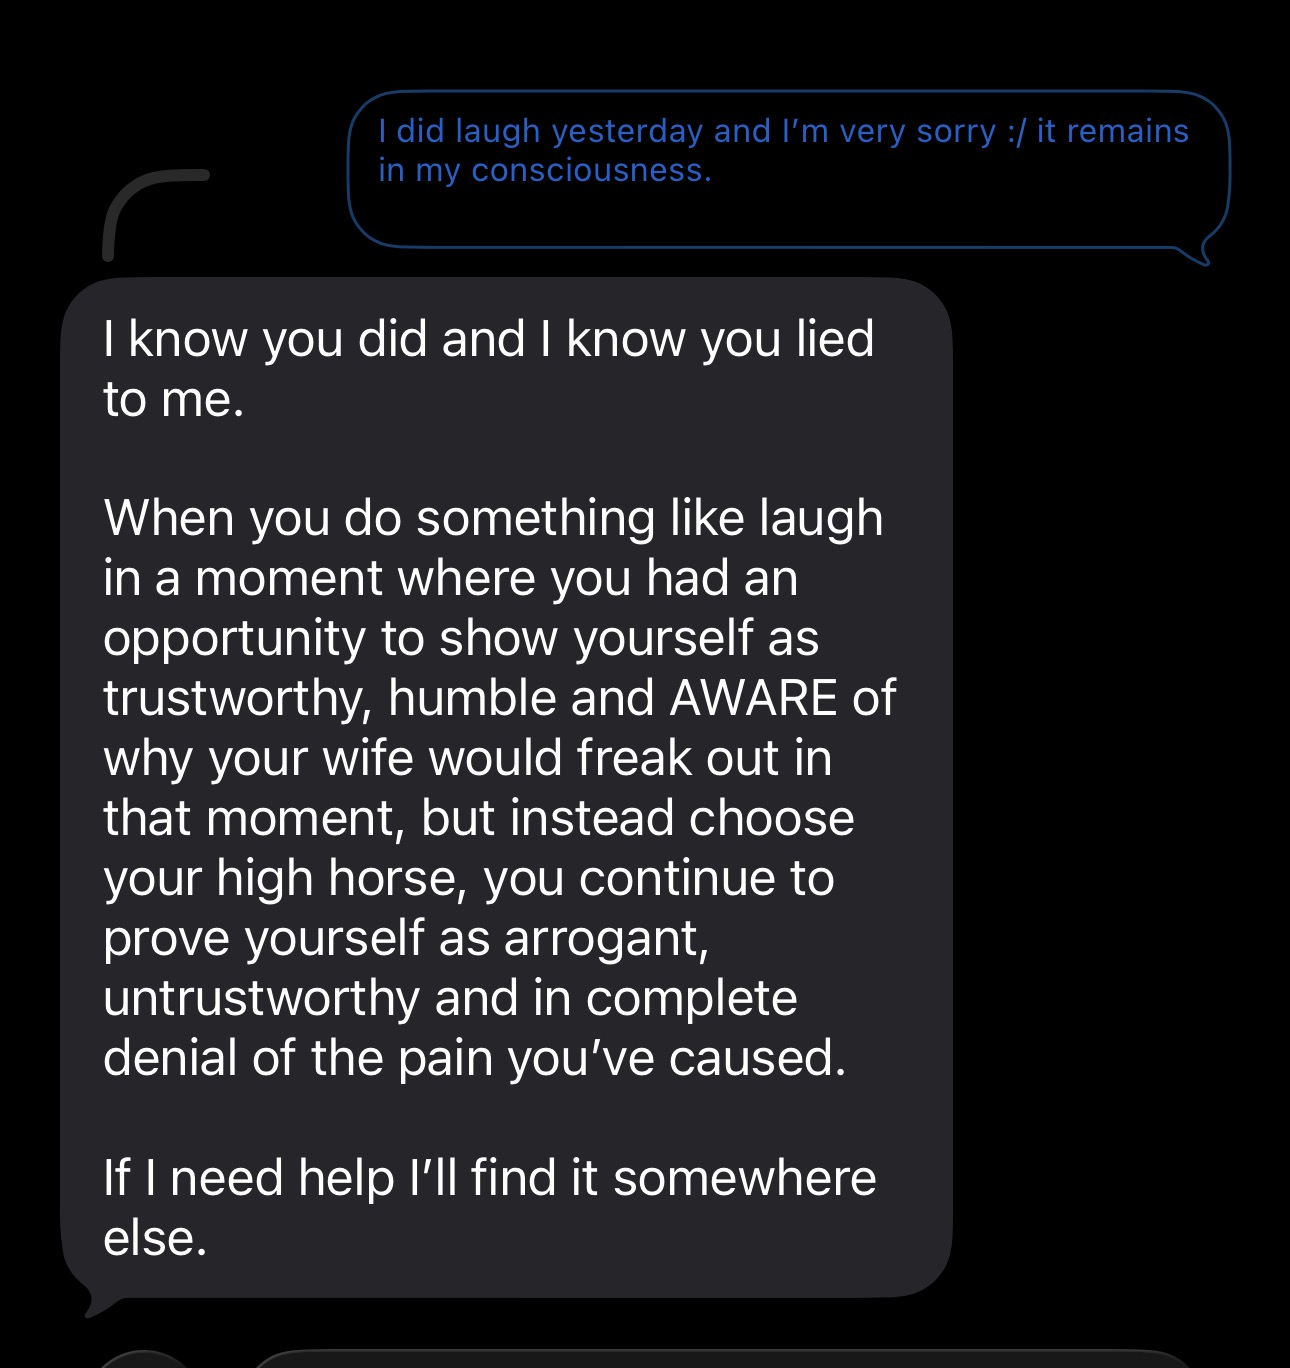1290x1368 pixels.
Task: Click the 'find it somewhere else' closing paragraph
Action: point(489,1208)
